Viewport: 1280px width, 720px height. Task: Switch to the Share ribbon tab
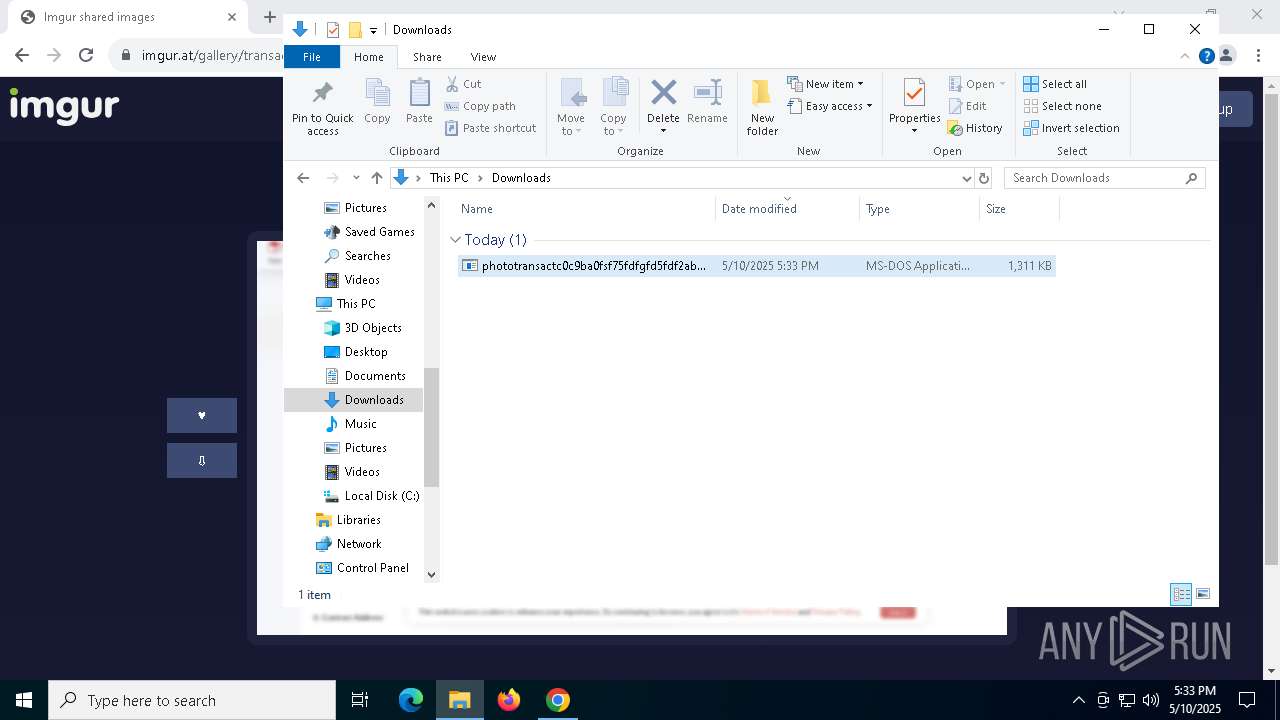coord(427,57)
